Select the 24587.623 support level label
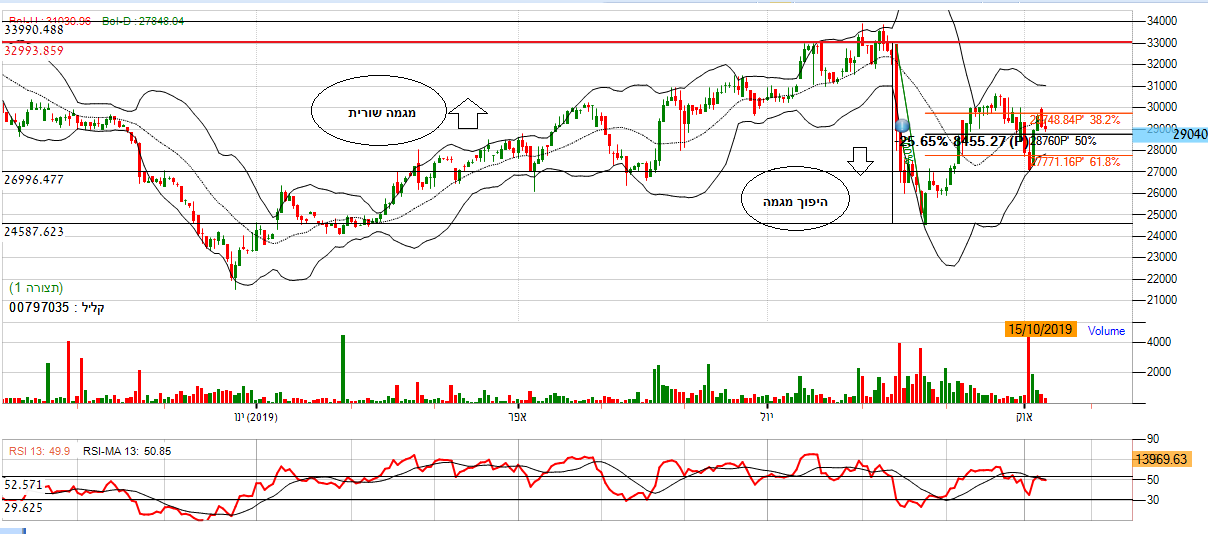 click(34, 231)
